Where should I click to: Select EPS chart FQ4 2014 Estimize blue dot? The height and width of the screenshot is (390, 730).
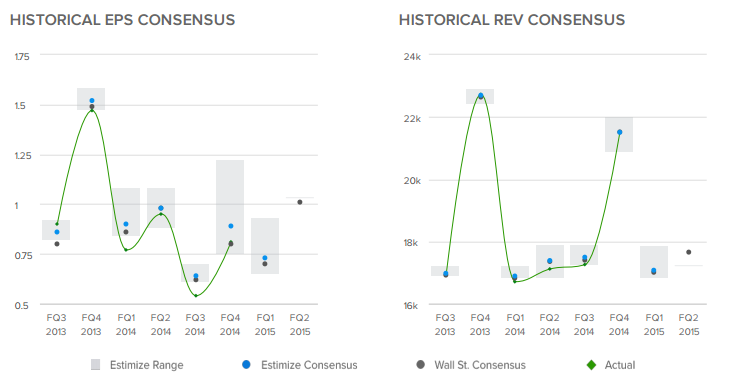(x=230, y=226)
